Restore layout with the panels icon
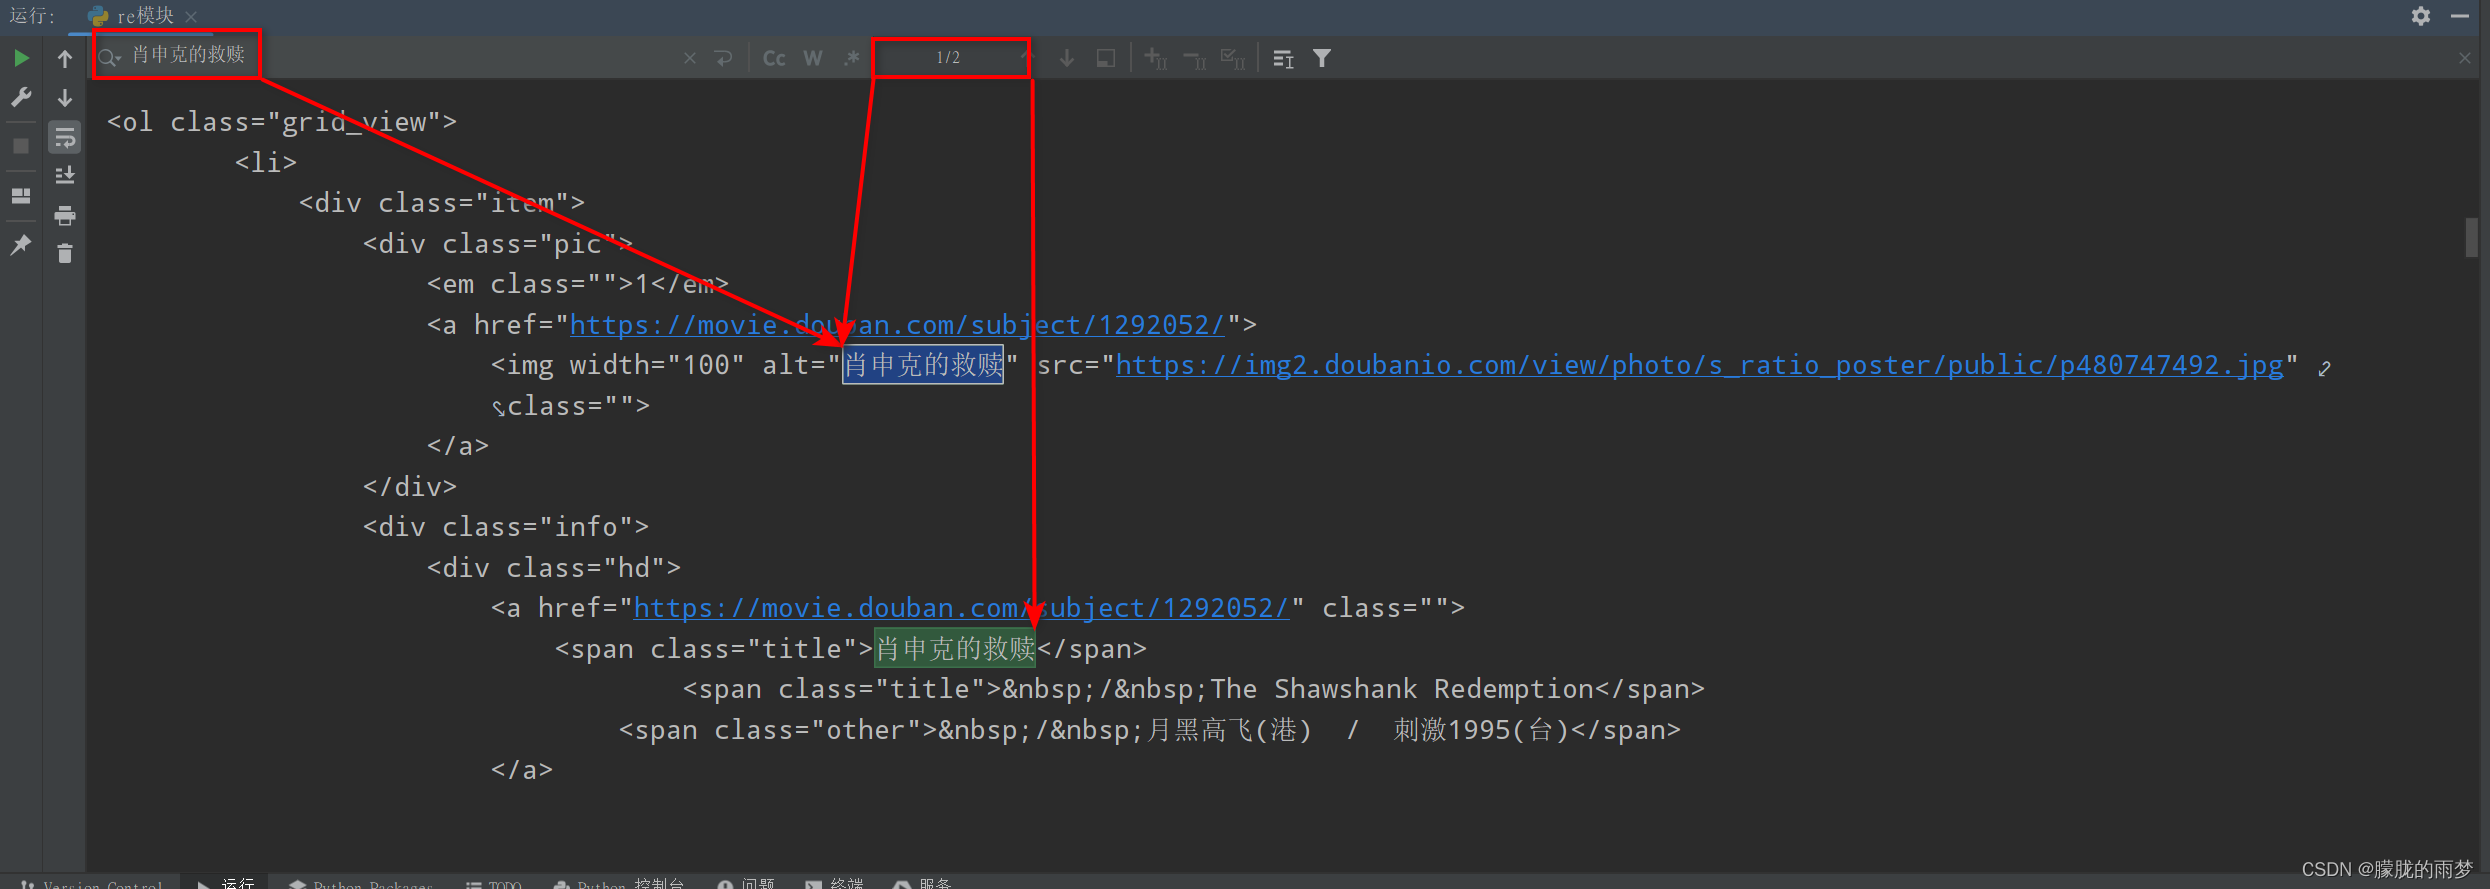The height and width of the screenshot is (889, 2490). (21, 195)
